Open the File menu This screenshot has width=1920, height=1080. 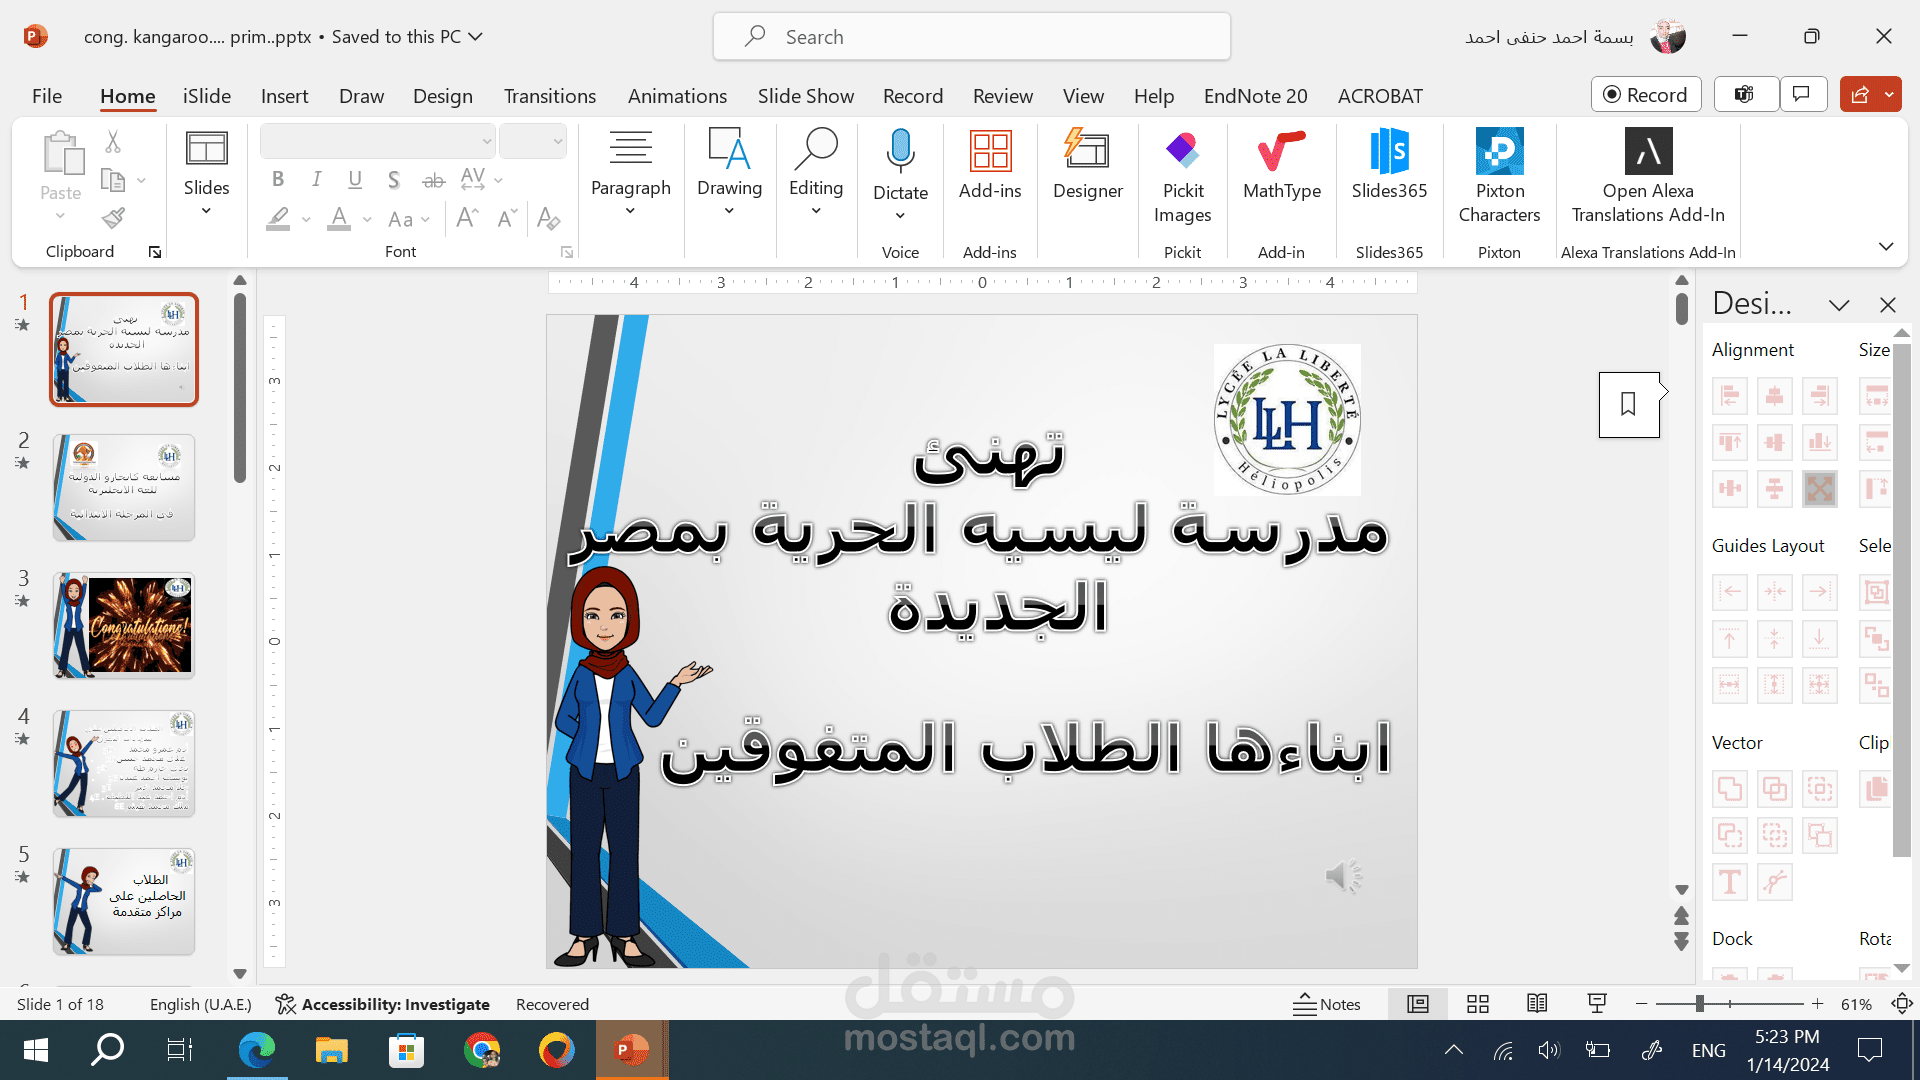47,96
